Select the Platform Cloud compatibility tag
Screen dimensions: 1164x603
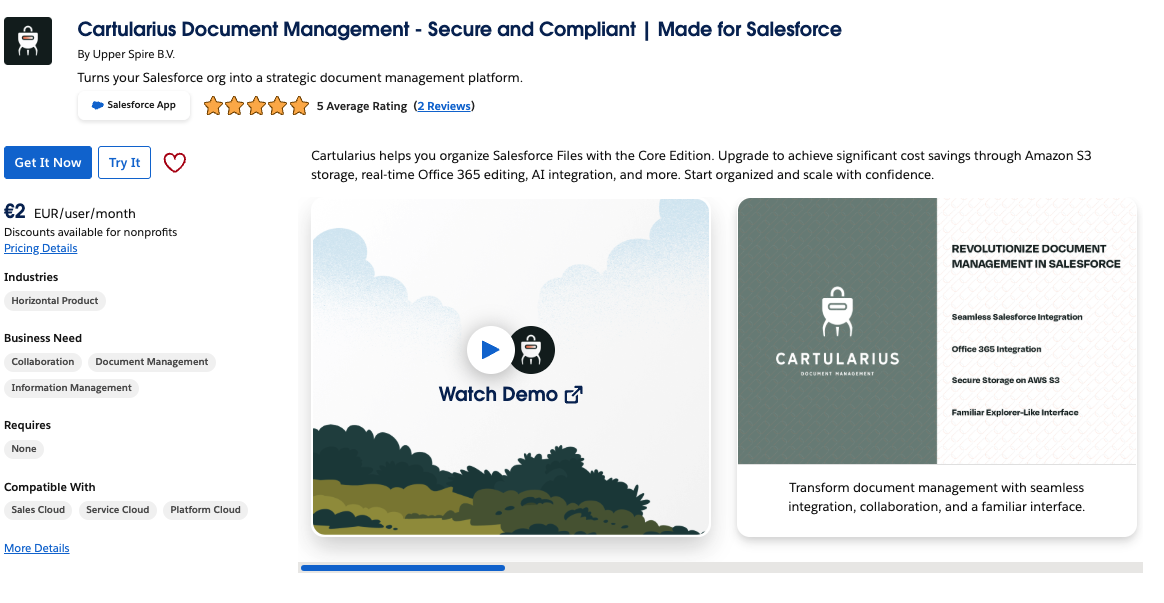[206, 510]
